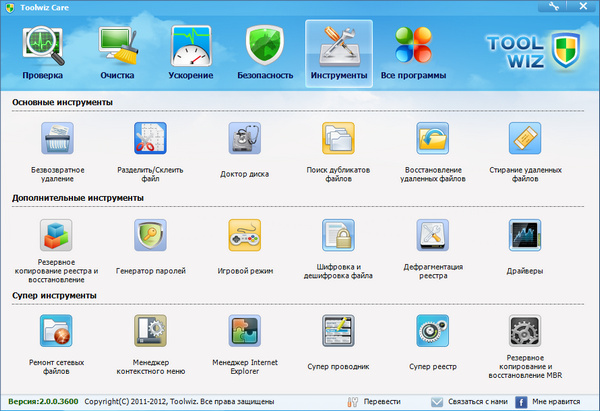Image resolution: width=600 pixels, height=411 pixels.
Task: Open the Драйверы tool
Action: point(525,236)
